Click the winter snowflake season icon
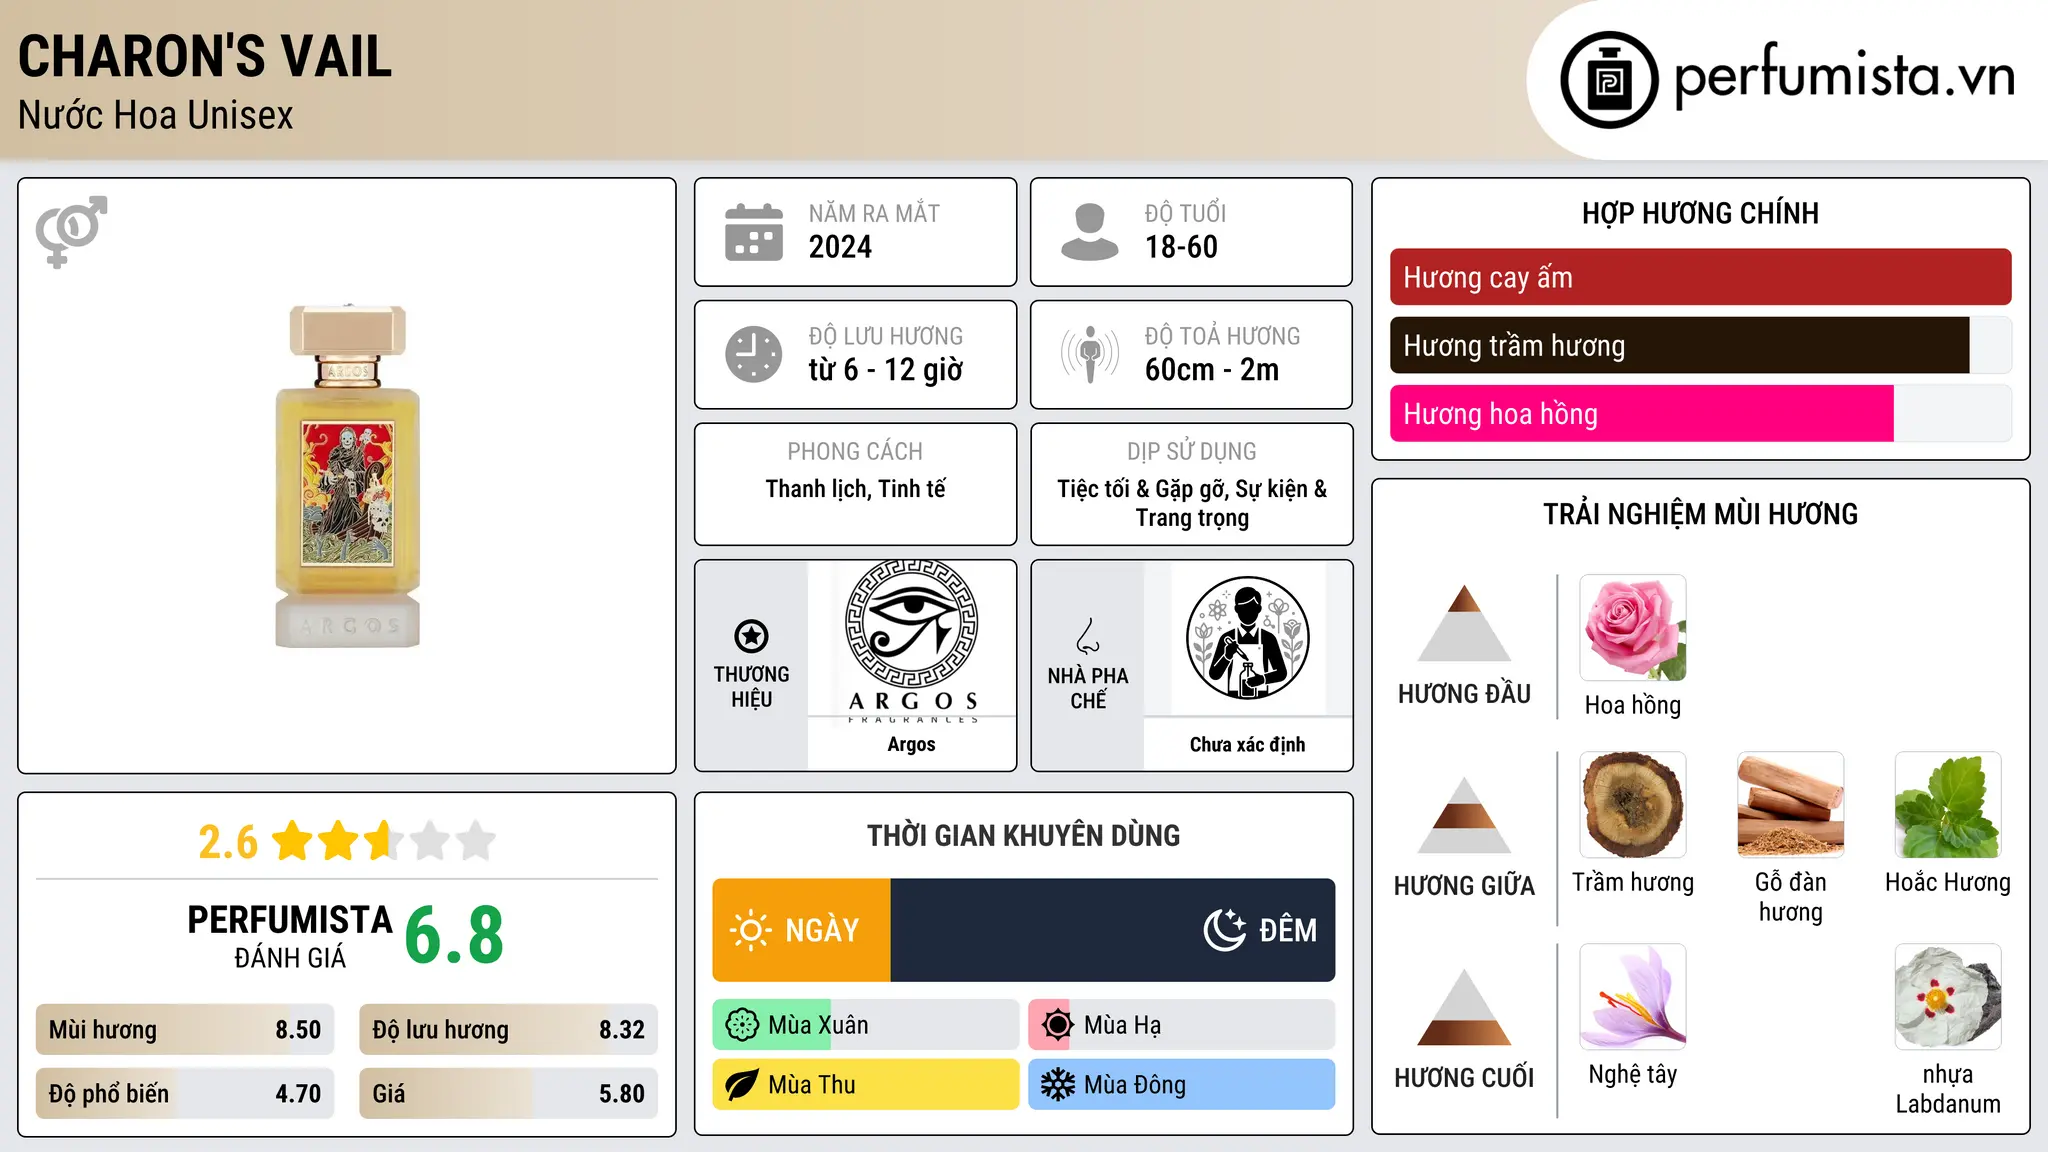The height and width of the screenshot is (1152, 2048). pyautogui.click(x=1057, y=1085)
